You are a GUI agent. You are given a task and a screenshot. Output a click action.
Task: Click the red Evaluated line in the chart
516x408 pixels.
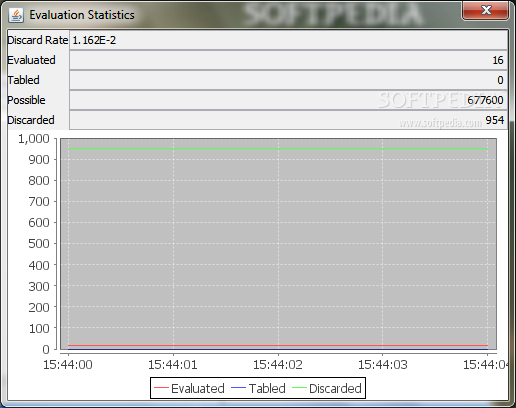(278, 346)
